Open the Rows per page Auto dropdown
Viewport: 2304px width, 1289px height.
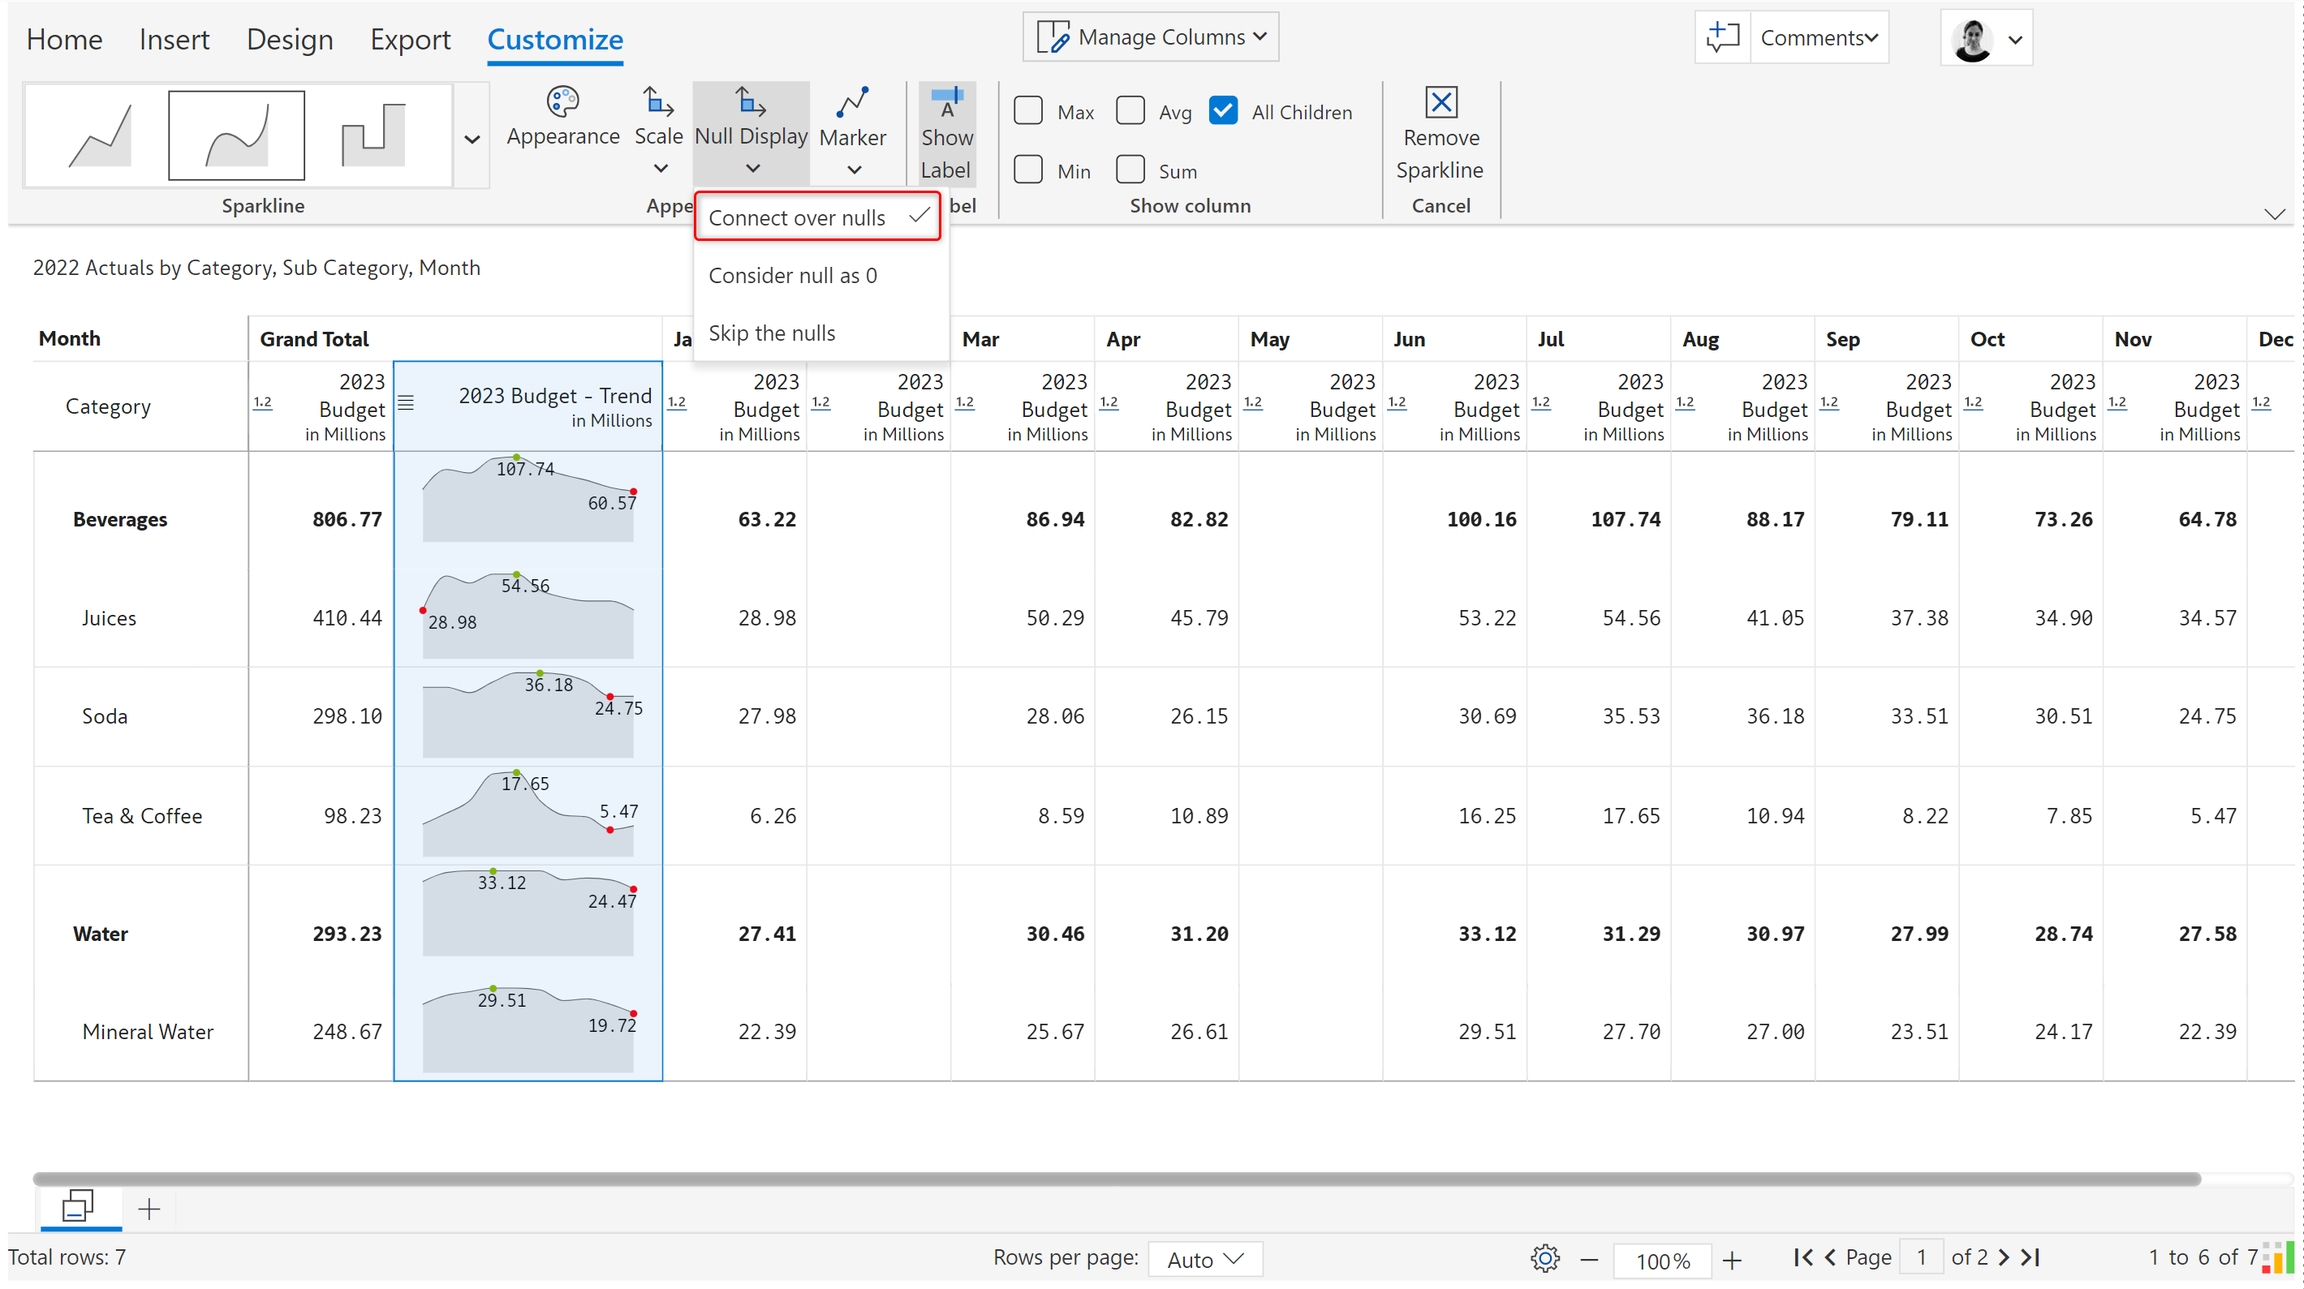[1205, 1258]
